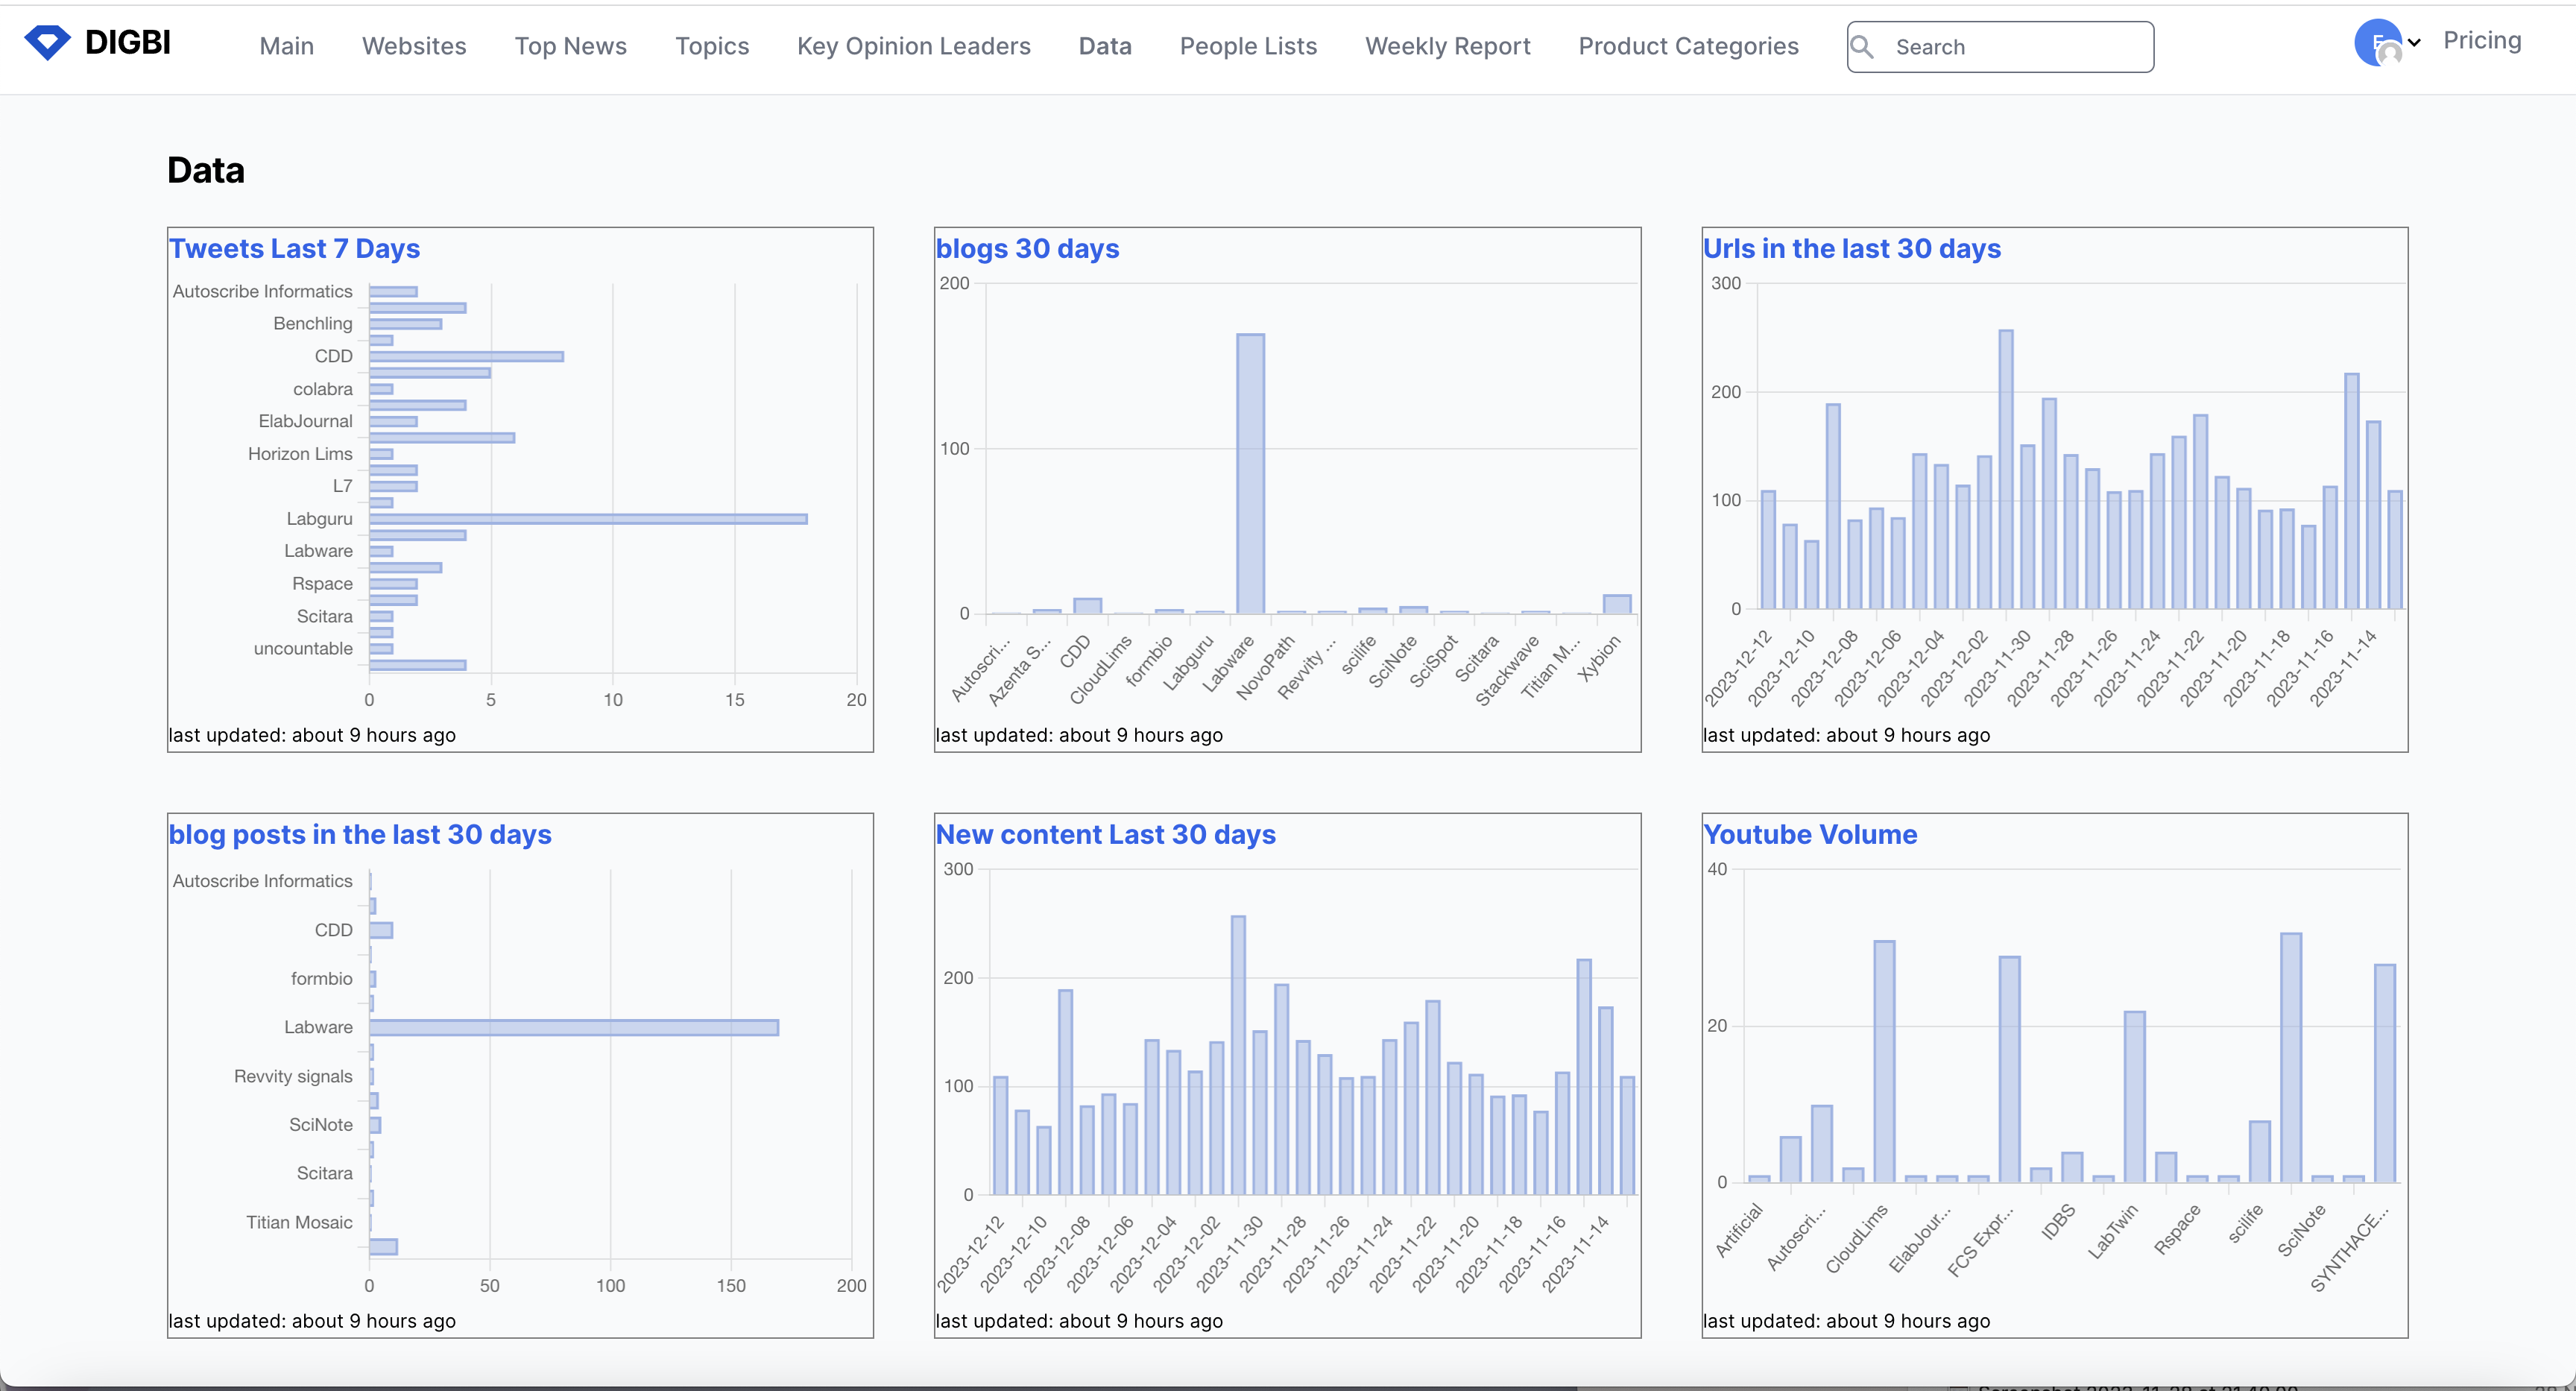
Task: Open the Youtube Volume chart
Action: pyautogui.click(x=1810, y=834)
